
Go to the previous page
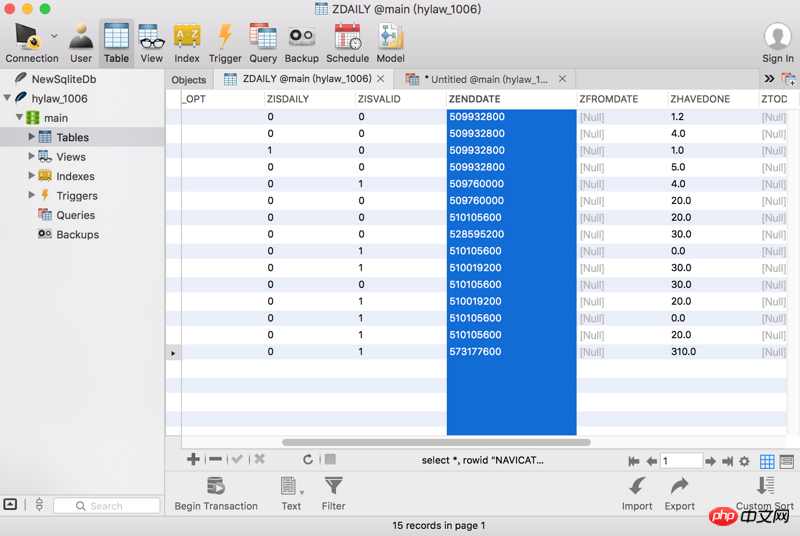pyautogui.click(x=652, y=461)
